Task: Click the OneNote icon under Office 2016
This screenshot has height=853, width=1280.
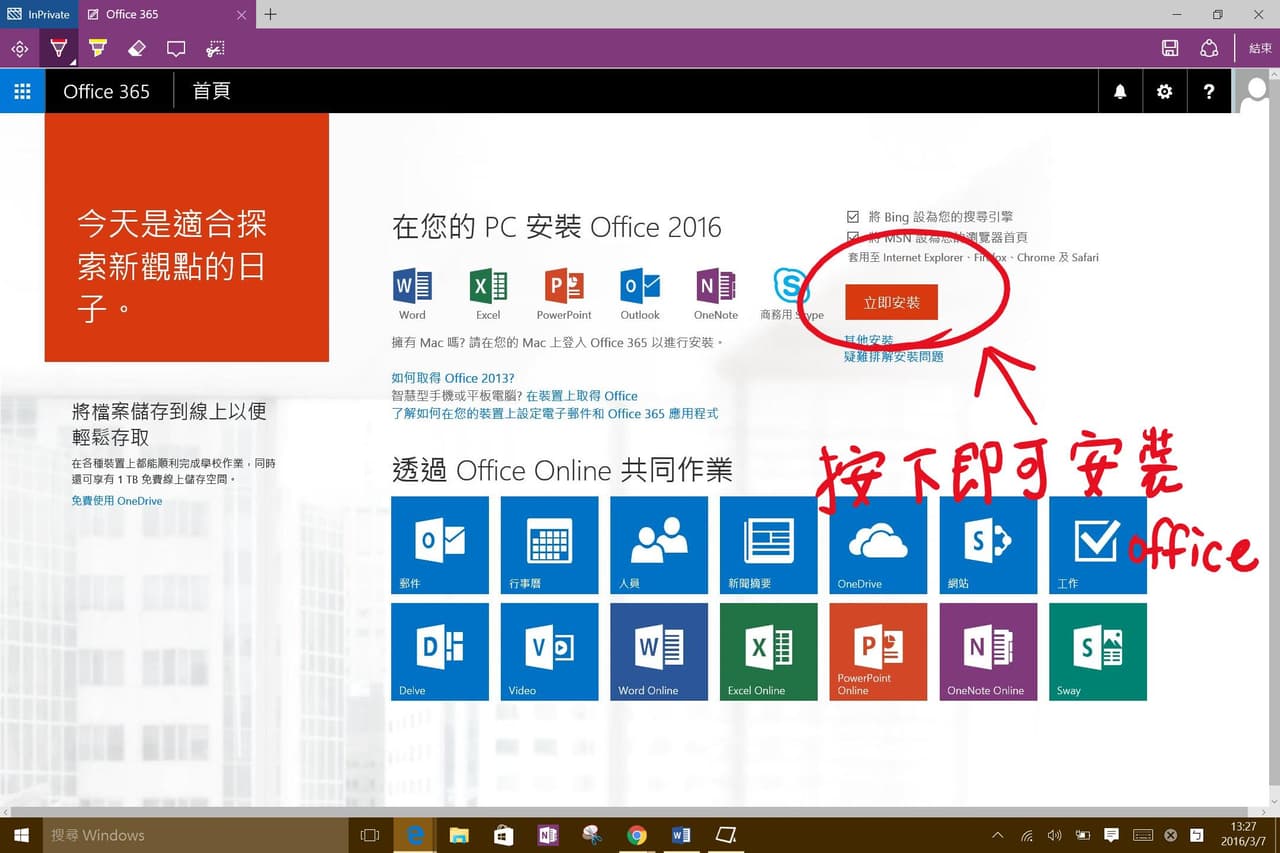Action: 716,294
